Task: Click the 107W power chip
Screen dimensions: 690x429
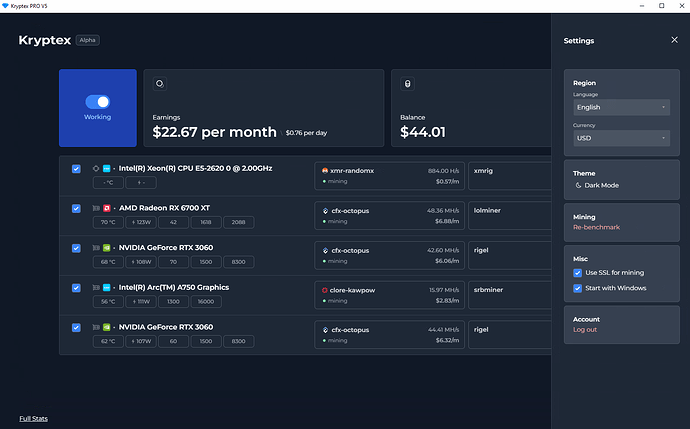Action: (x=141, y=341)
